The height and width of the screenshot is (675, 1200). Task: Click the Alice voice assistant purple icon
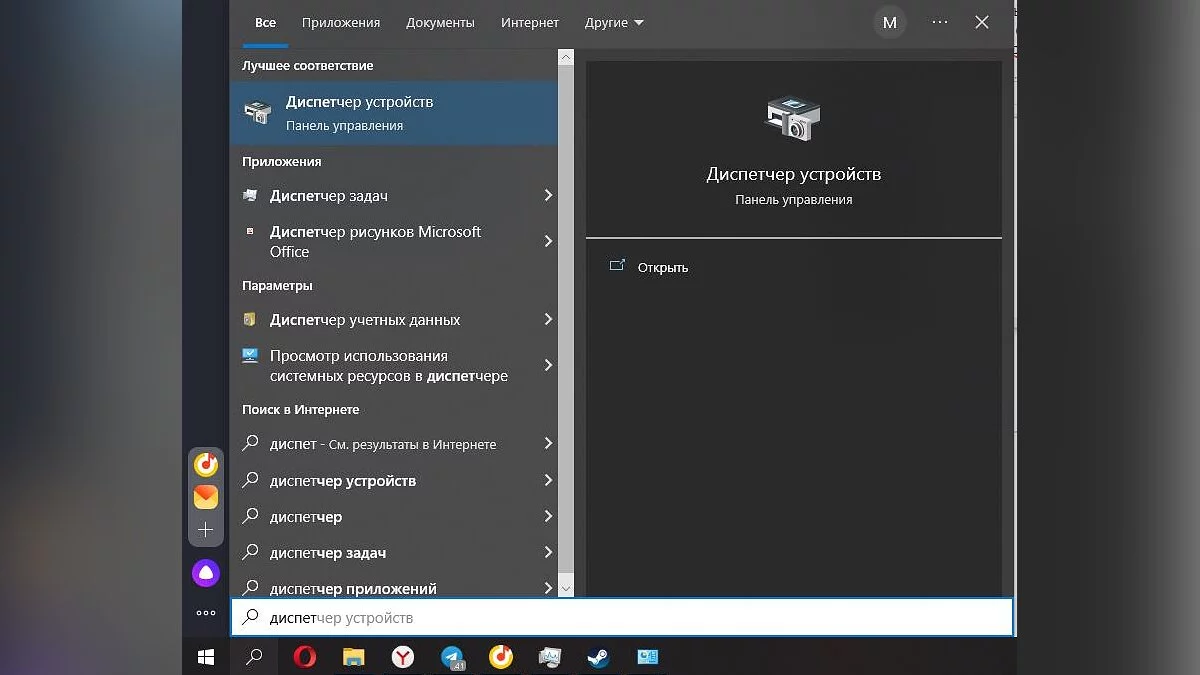[206, 573]
